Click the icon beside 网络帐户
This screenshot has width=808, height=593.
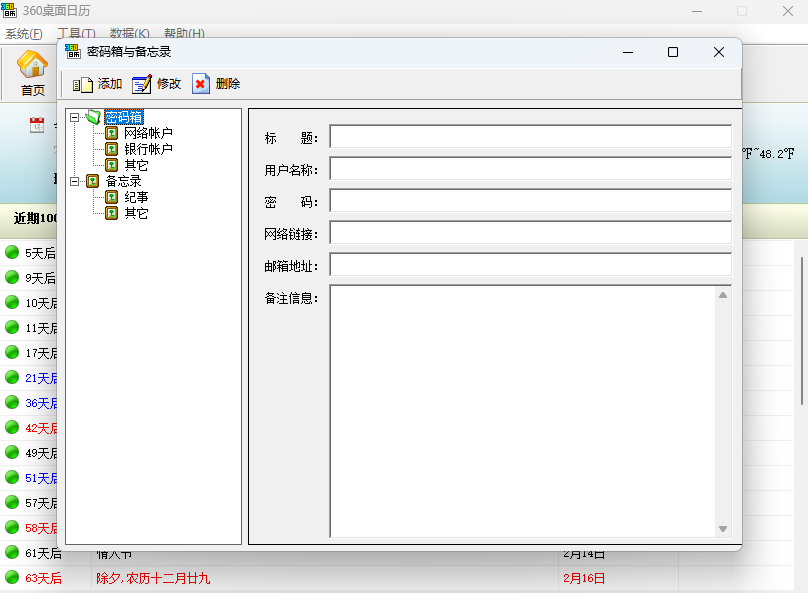[112, 133]
